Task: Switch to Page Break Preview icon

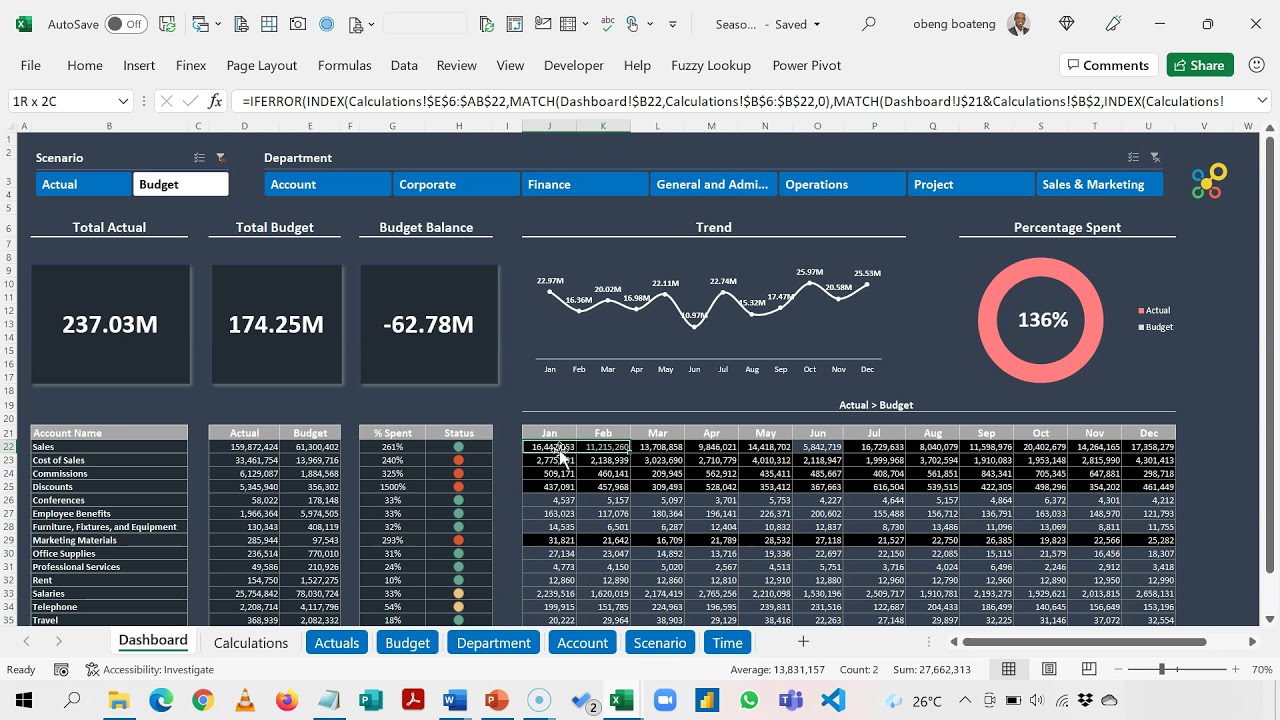Action: click(x=1089, y=670)
